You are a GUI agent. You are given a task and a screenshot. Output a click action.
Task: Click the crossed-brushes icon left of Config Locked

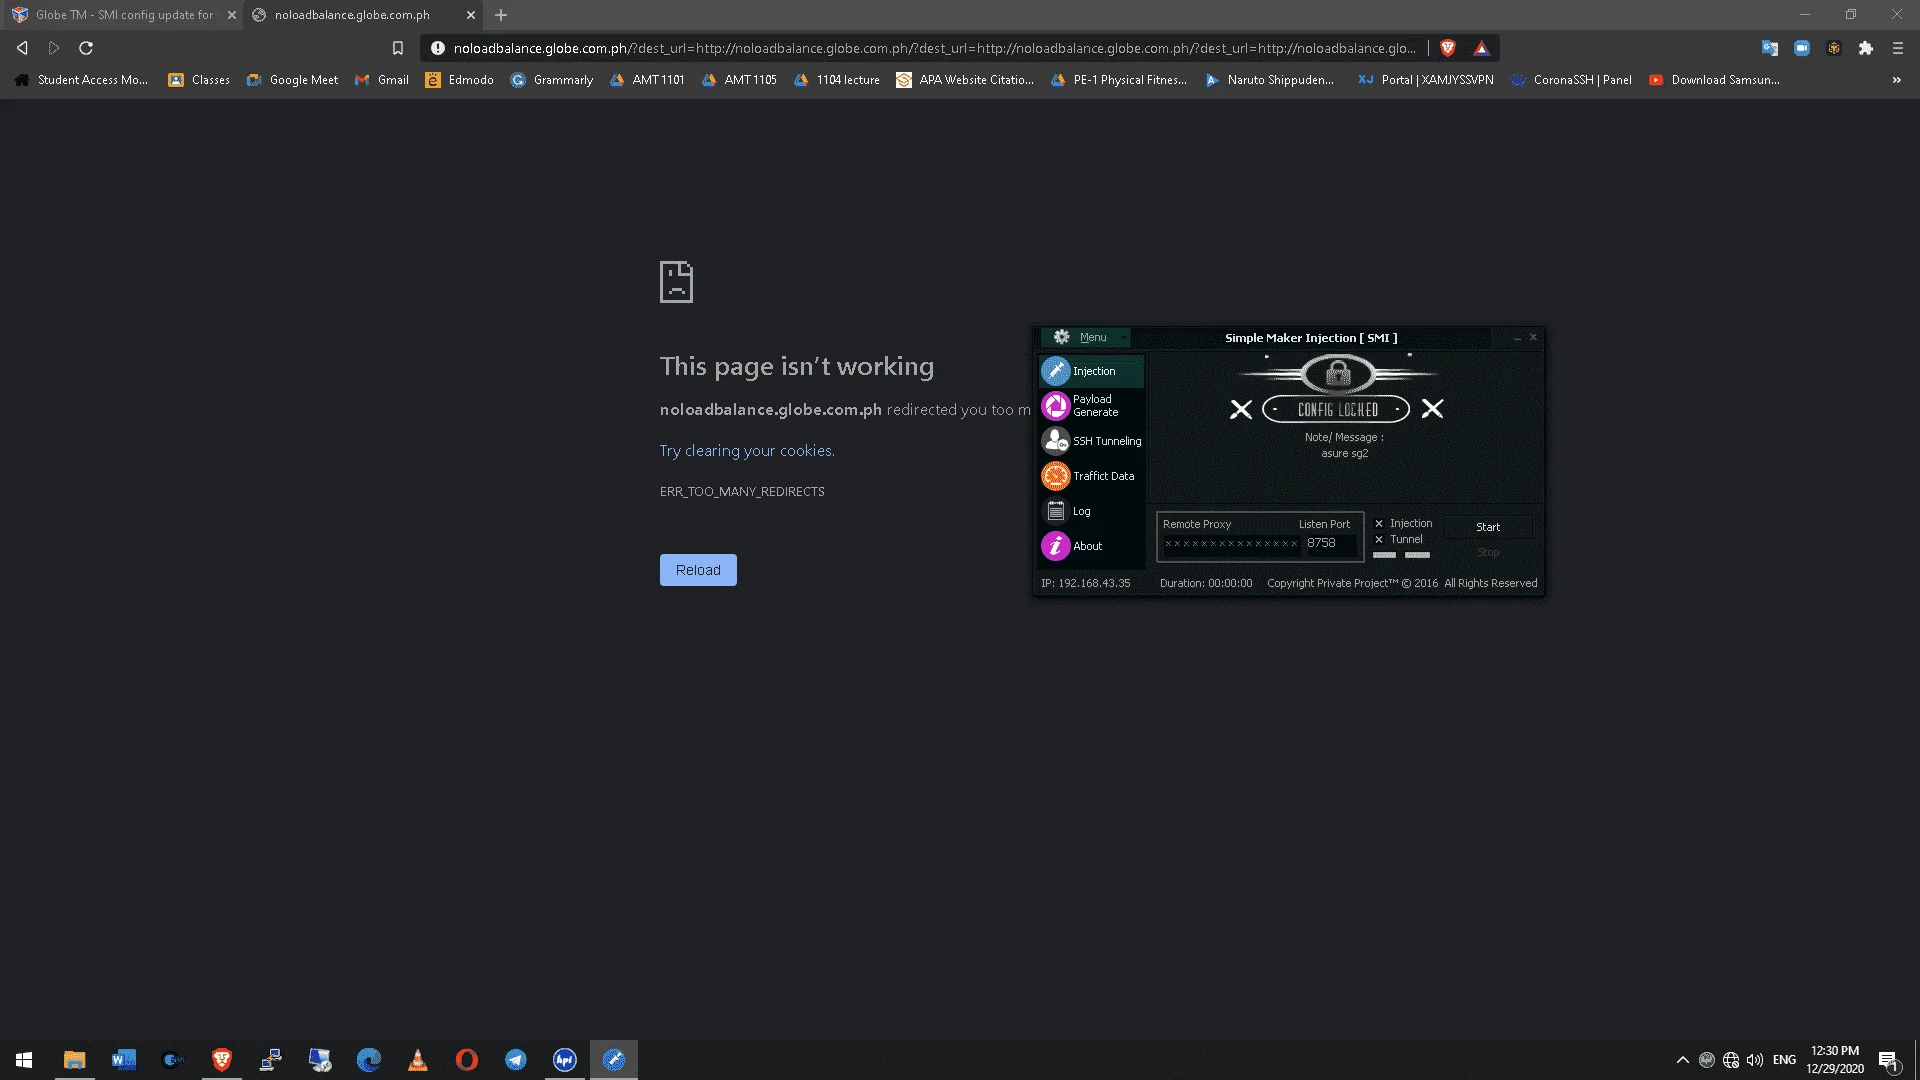(x=1241, y=409)
